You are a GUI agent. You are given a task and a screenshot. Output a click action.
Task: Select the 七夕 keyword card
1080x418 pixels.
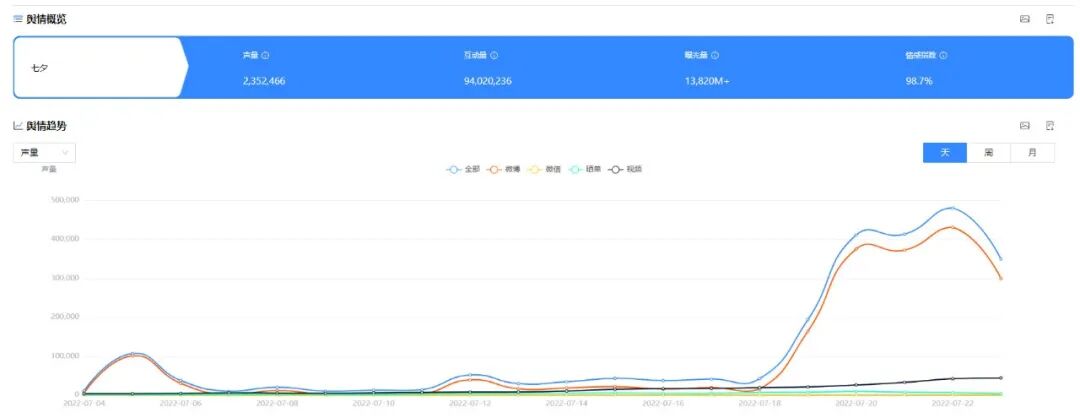point(100,67)
